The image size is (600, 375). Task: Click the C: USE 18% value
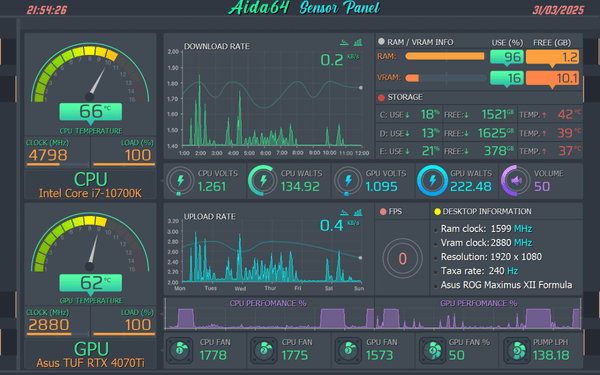click(430, 114)
